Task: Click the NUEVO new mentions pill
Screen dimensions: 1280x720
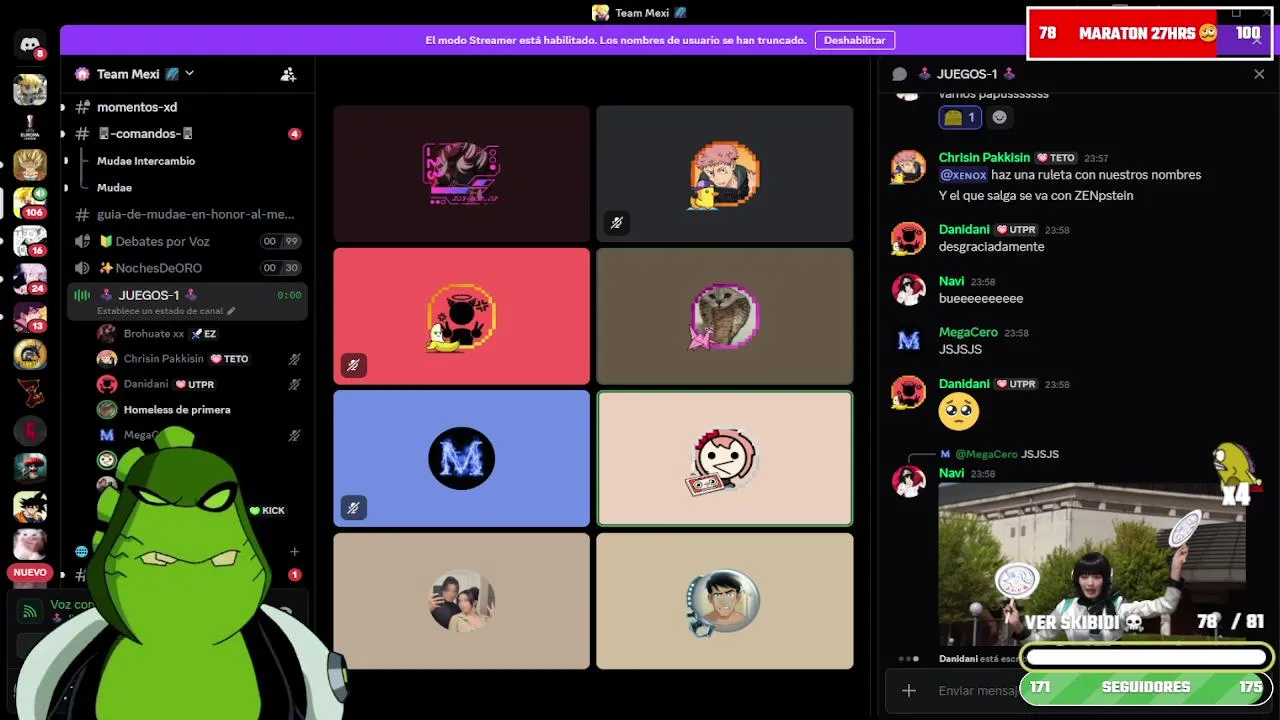Action: (30, 573)
